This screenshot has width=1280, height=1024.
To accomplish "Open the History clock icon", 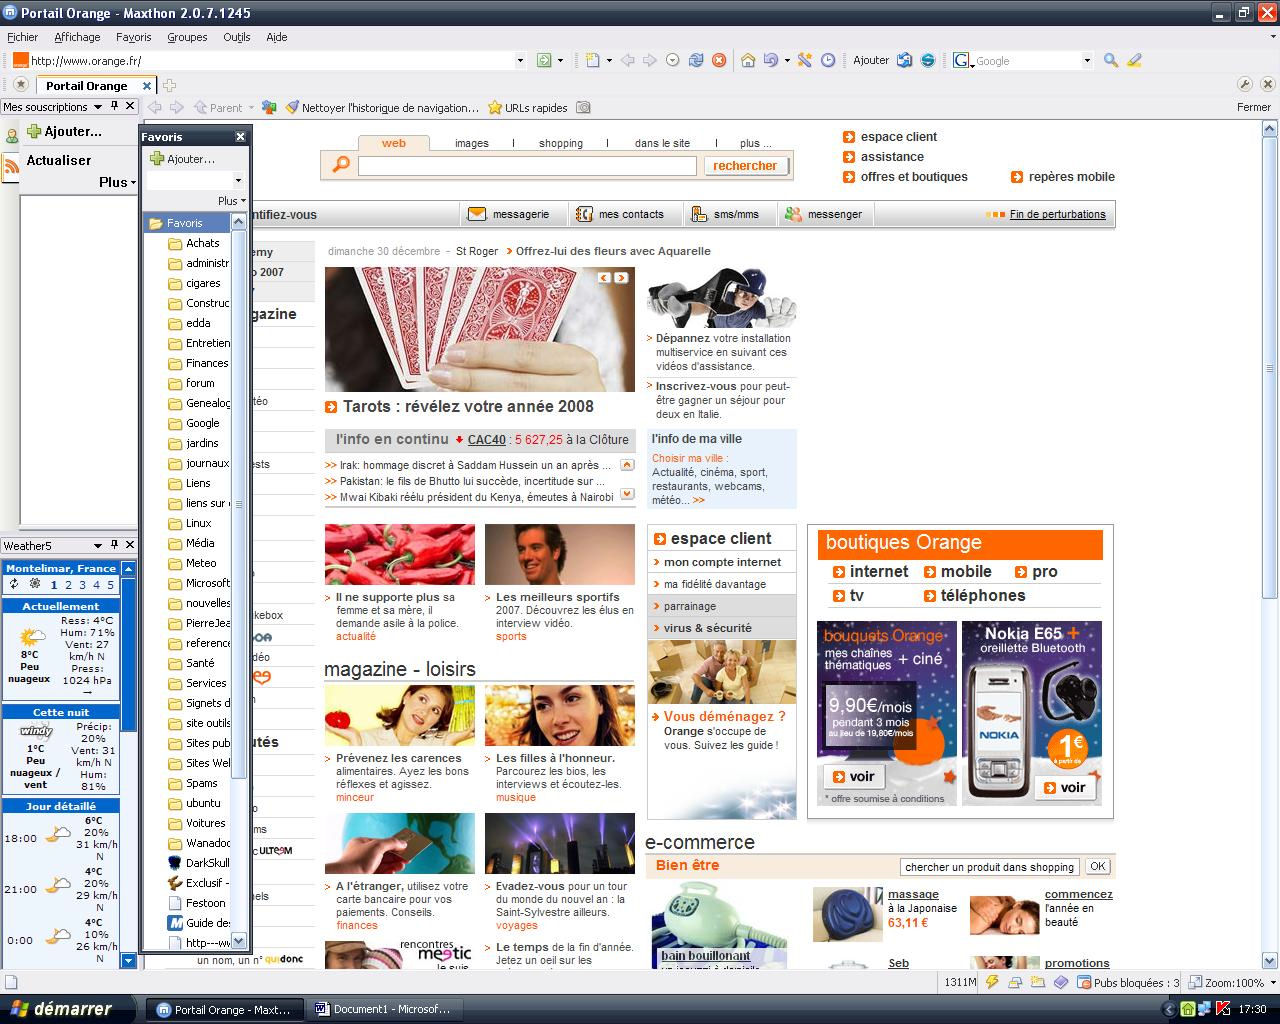I will pyautogui.click(x=828, y=60).
